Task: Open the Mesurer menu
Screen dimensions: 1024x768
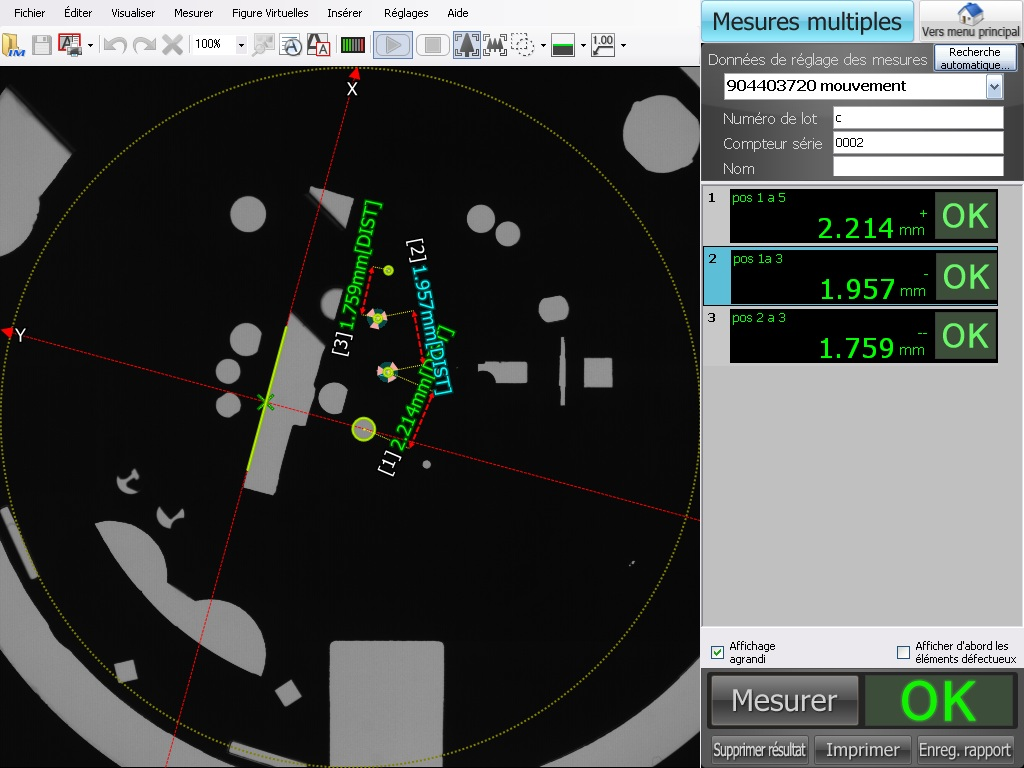Action: click(x=193, y=13)
